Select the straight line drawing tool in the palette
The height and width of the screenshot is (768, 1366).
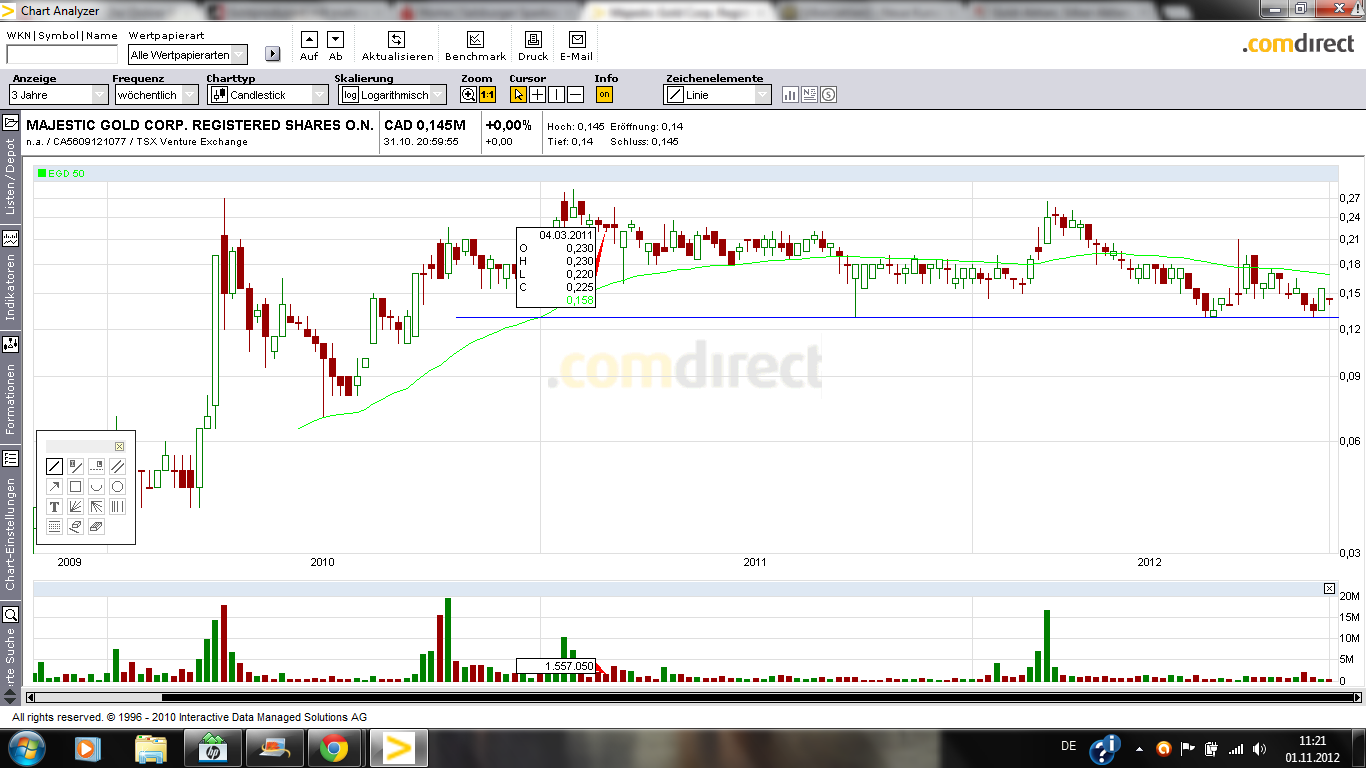pos(55,466)
